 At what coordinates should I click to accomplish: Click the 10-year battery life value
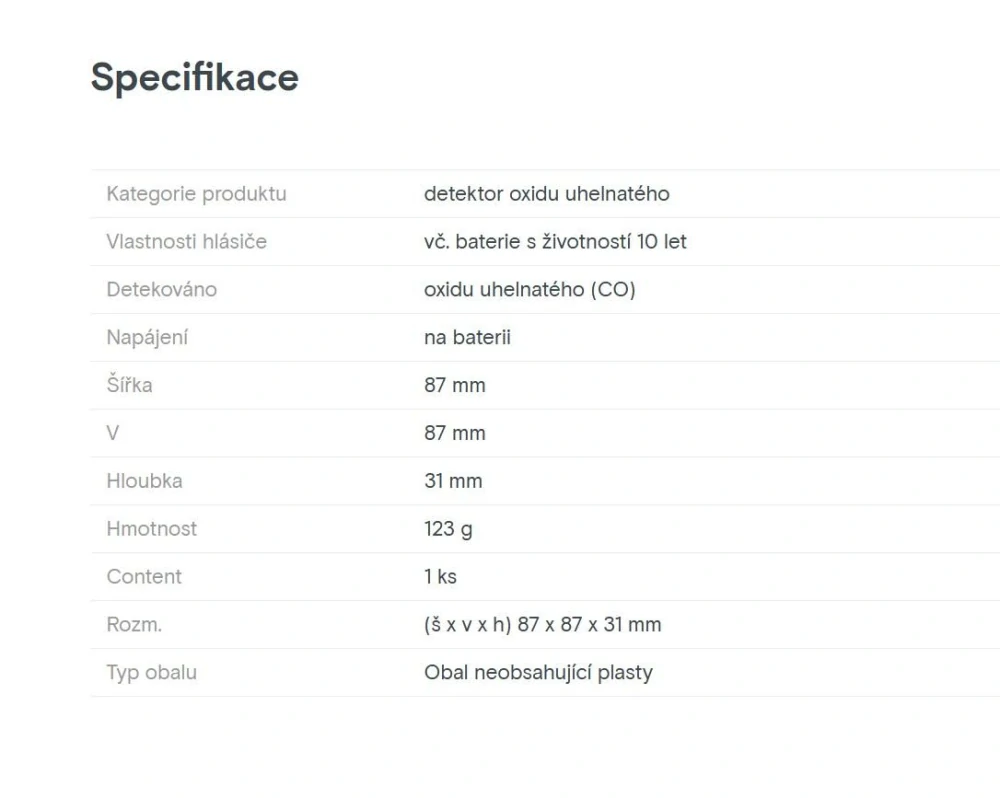pos(555,242)
